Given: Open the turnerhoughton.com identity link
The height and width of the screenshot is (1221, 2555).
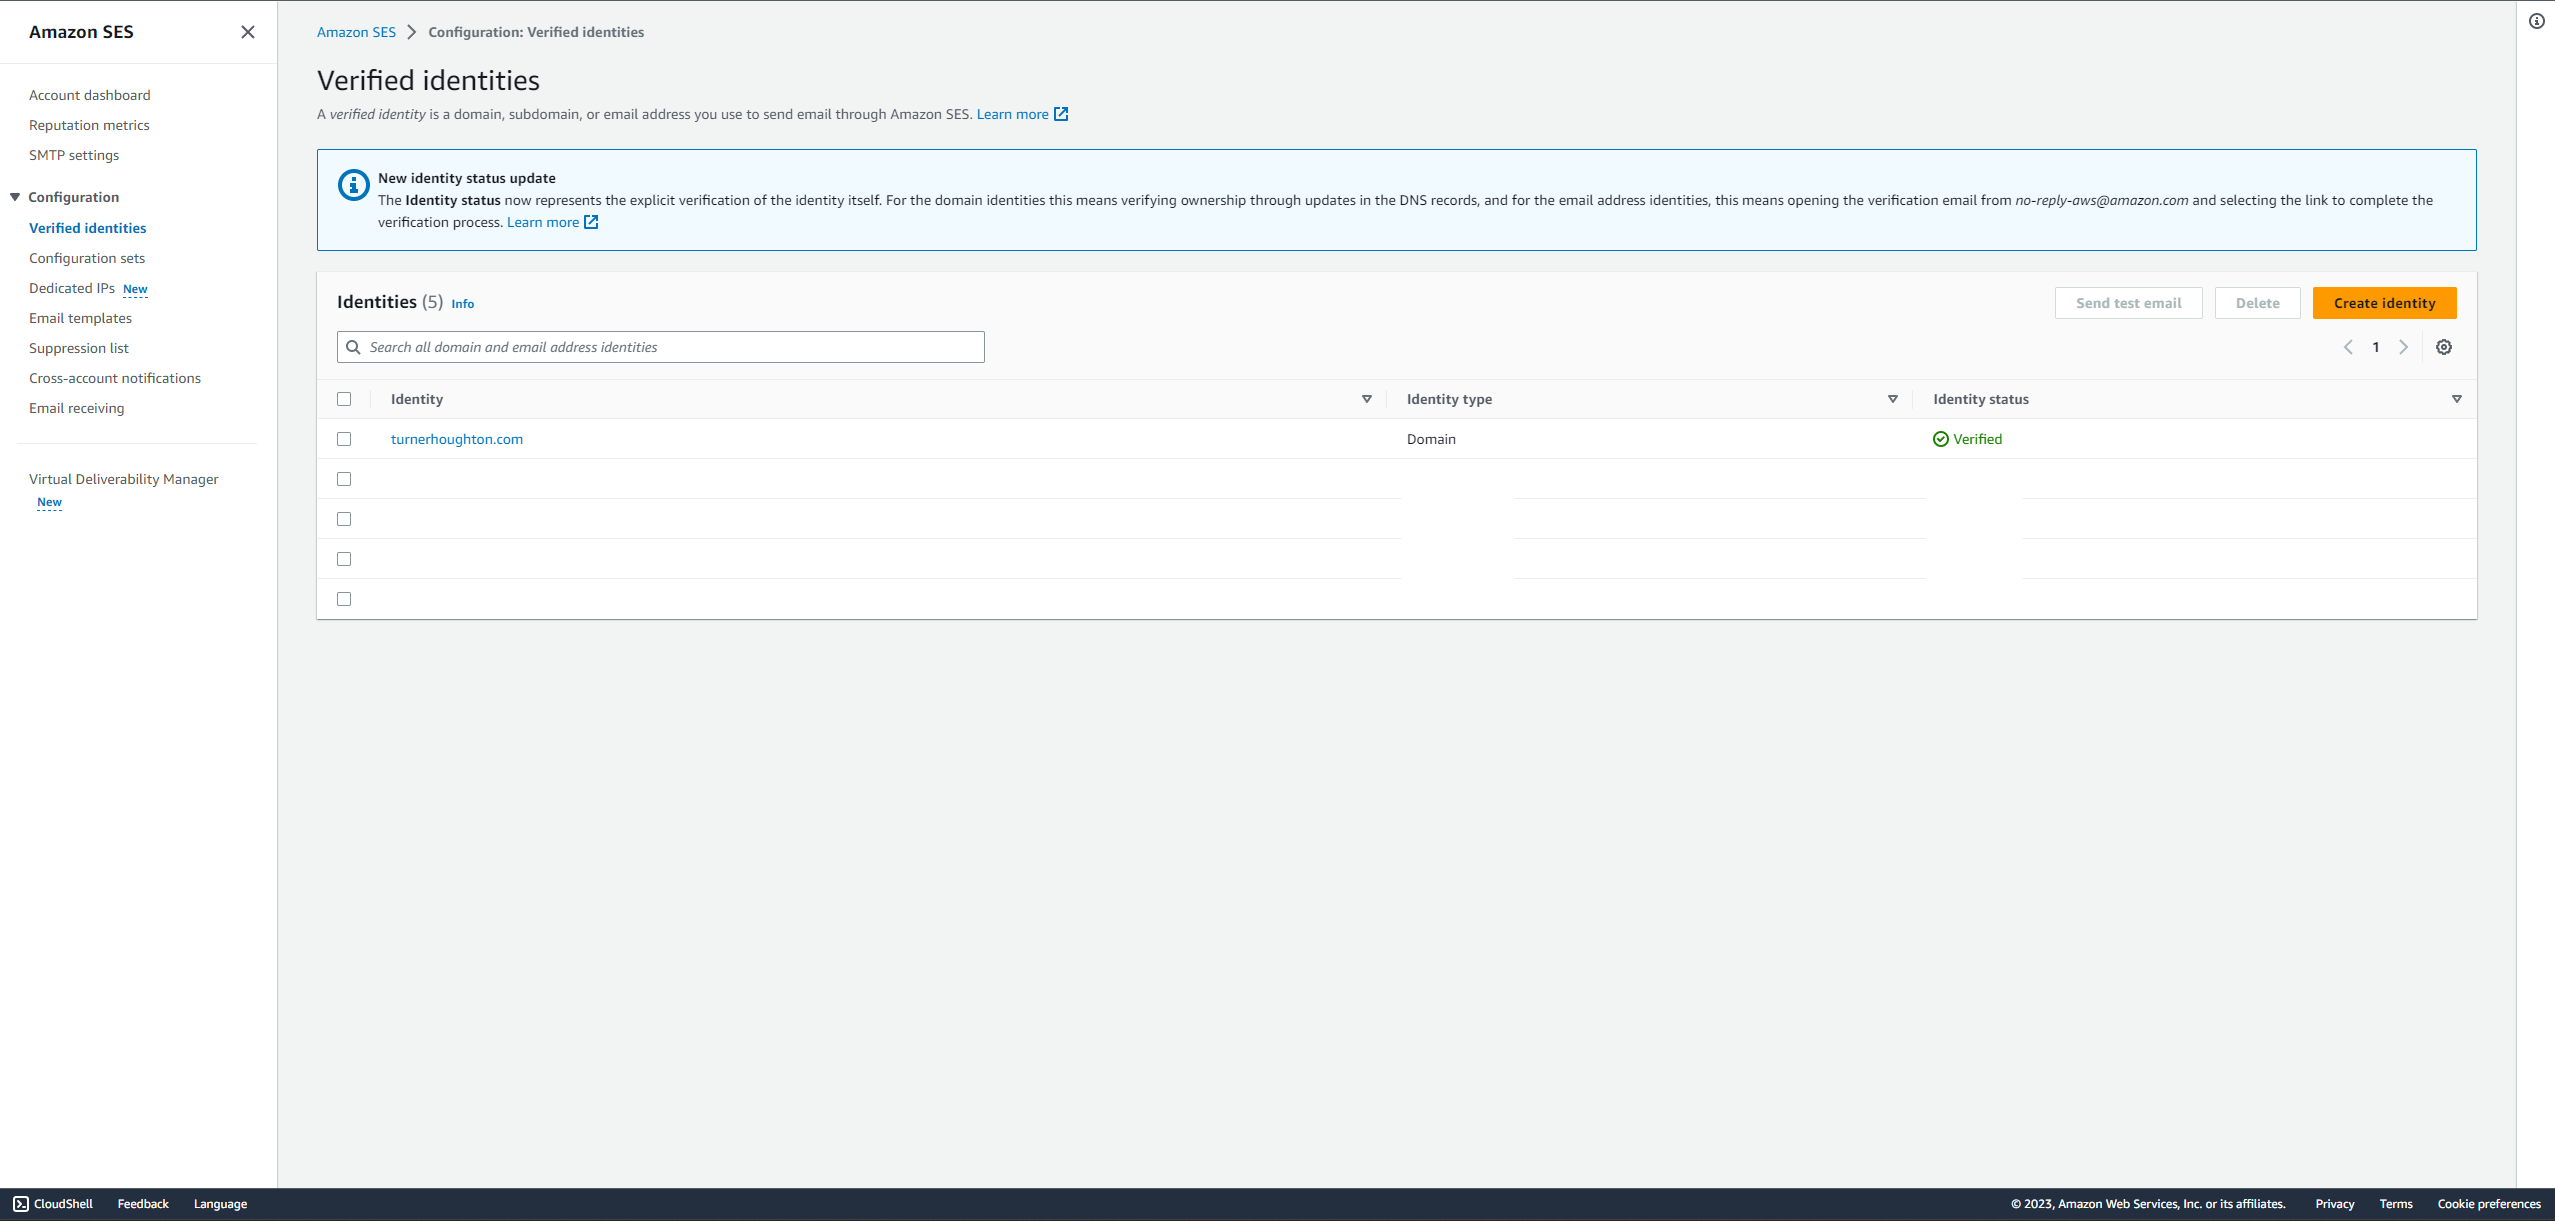Looking at the screenshot, I should (x=457, y=439).
